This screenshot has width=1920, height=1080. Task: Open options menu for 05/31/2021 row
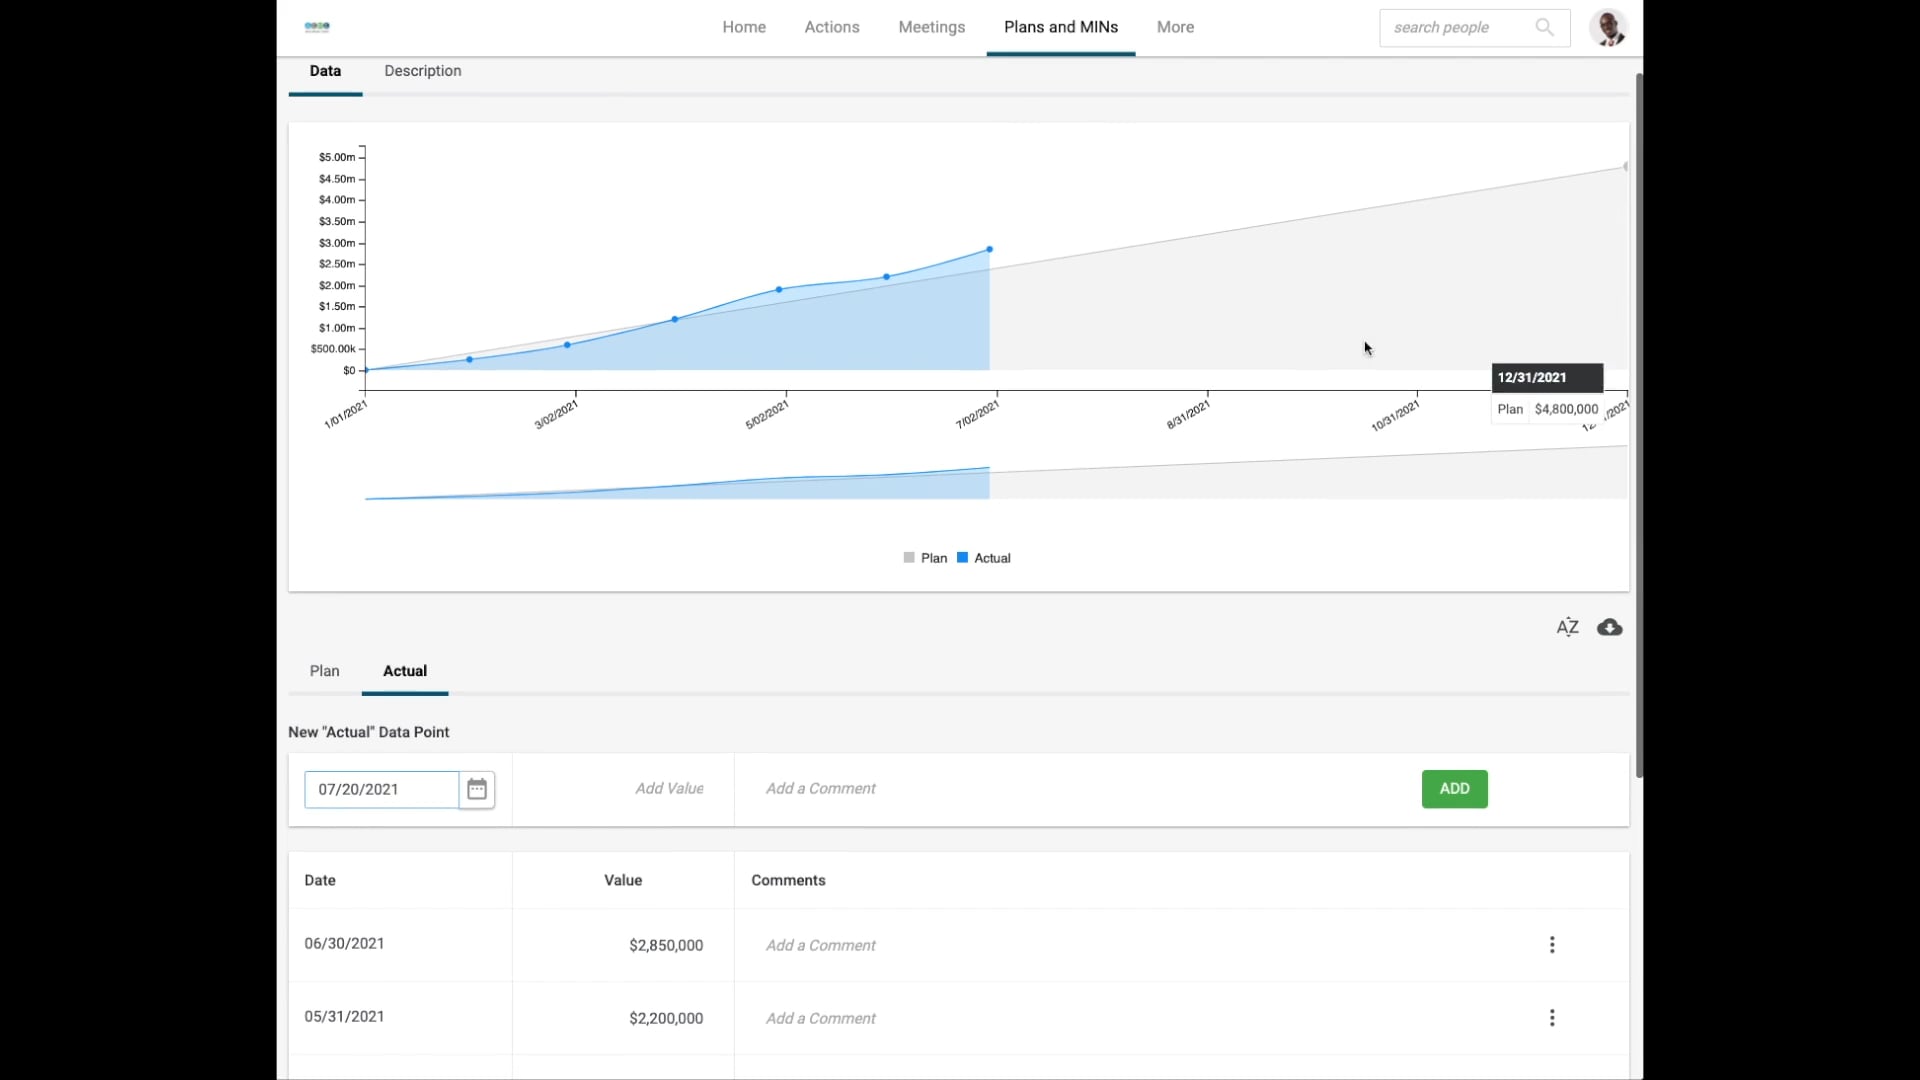[1552, 1018]
